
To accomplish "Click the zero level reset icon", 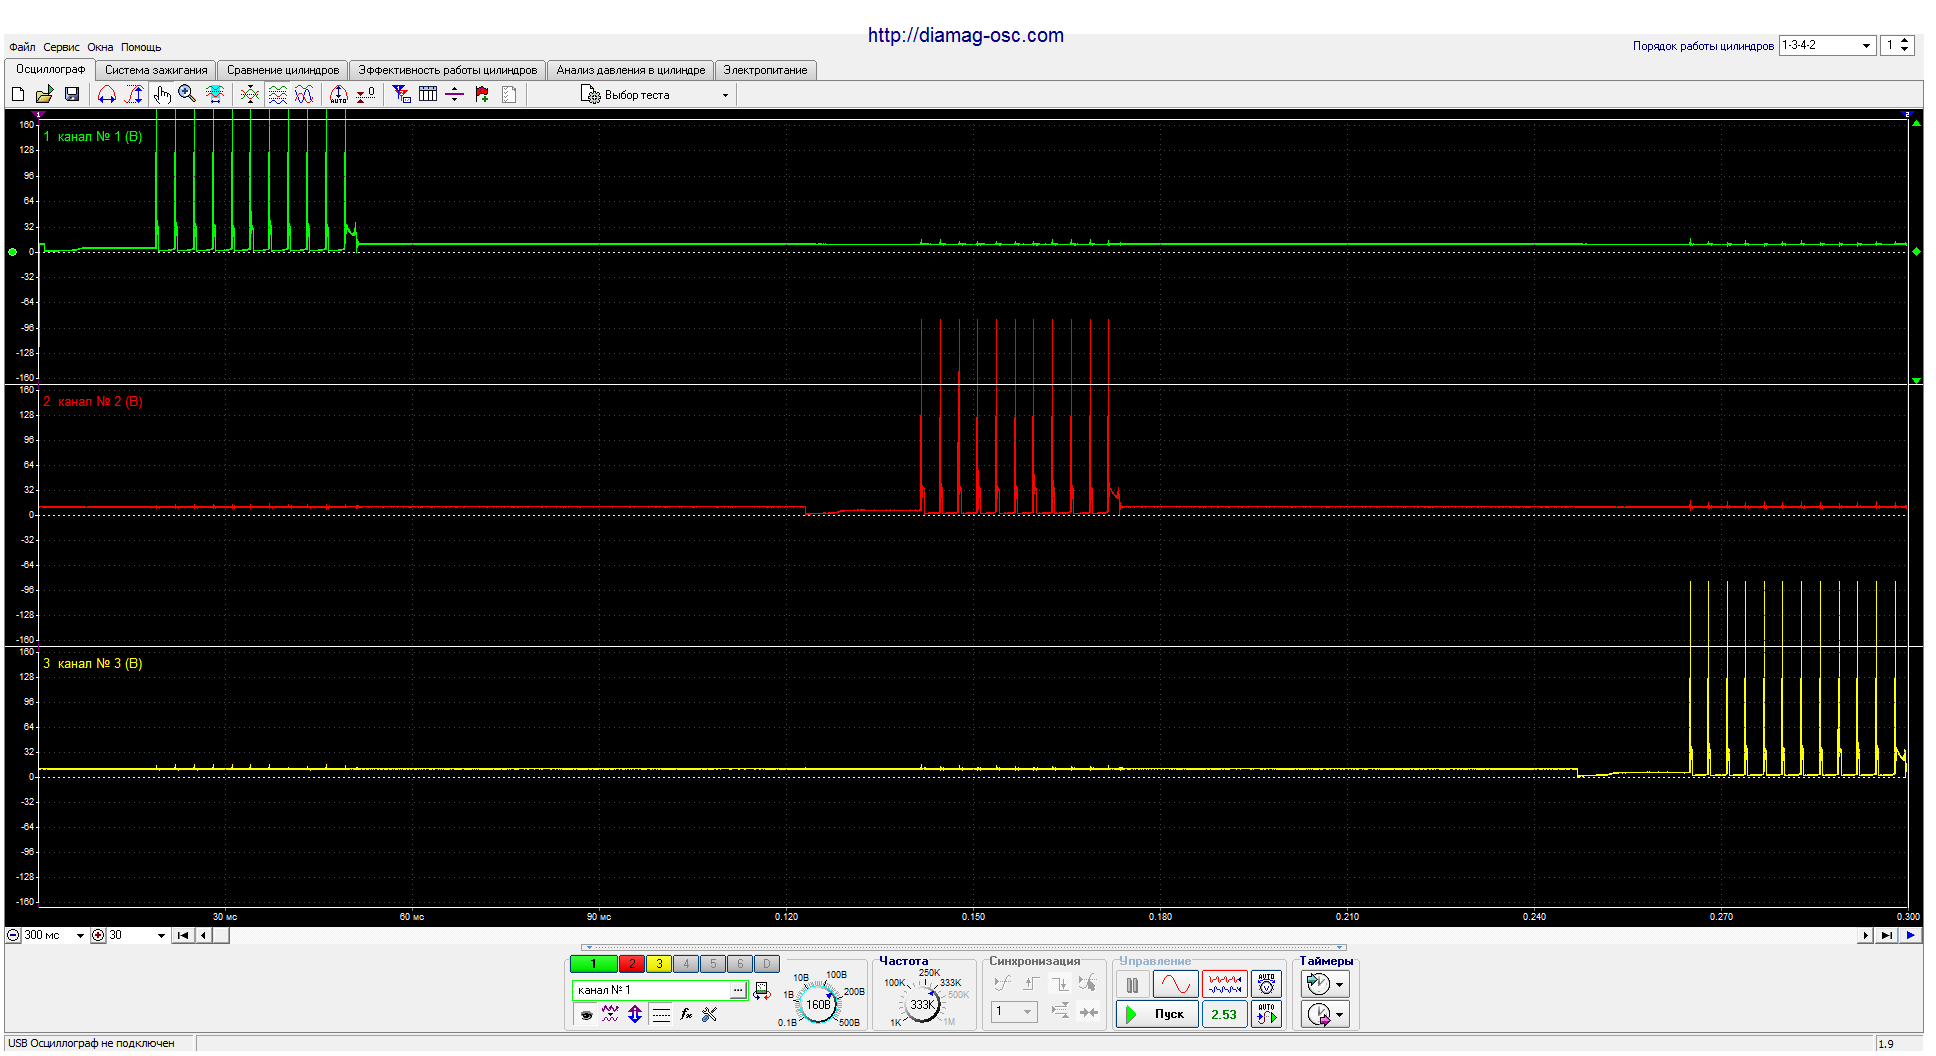I will pyautogui.click(x=366, y=94).
